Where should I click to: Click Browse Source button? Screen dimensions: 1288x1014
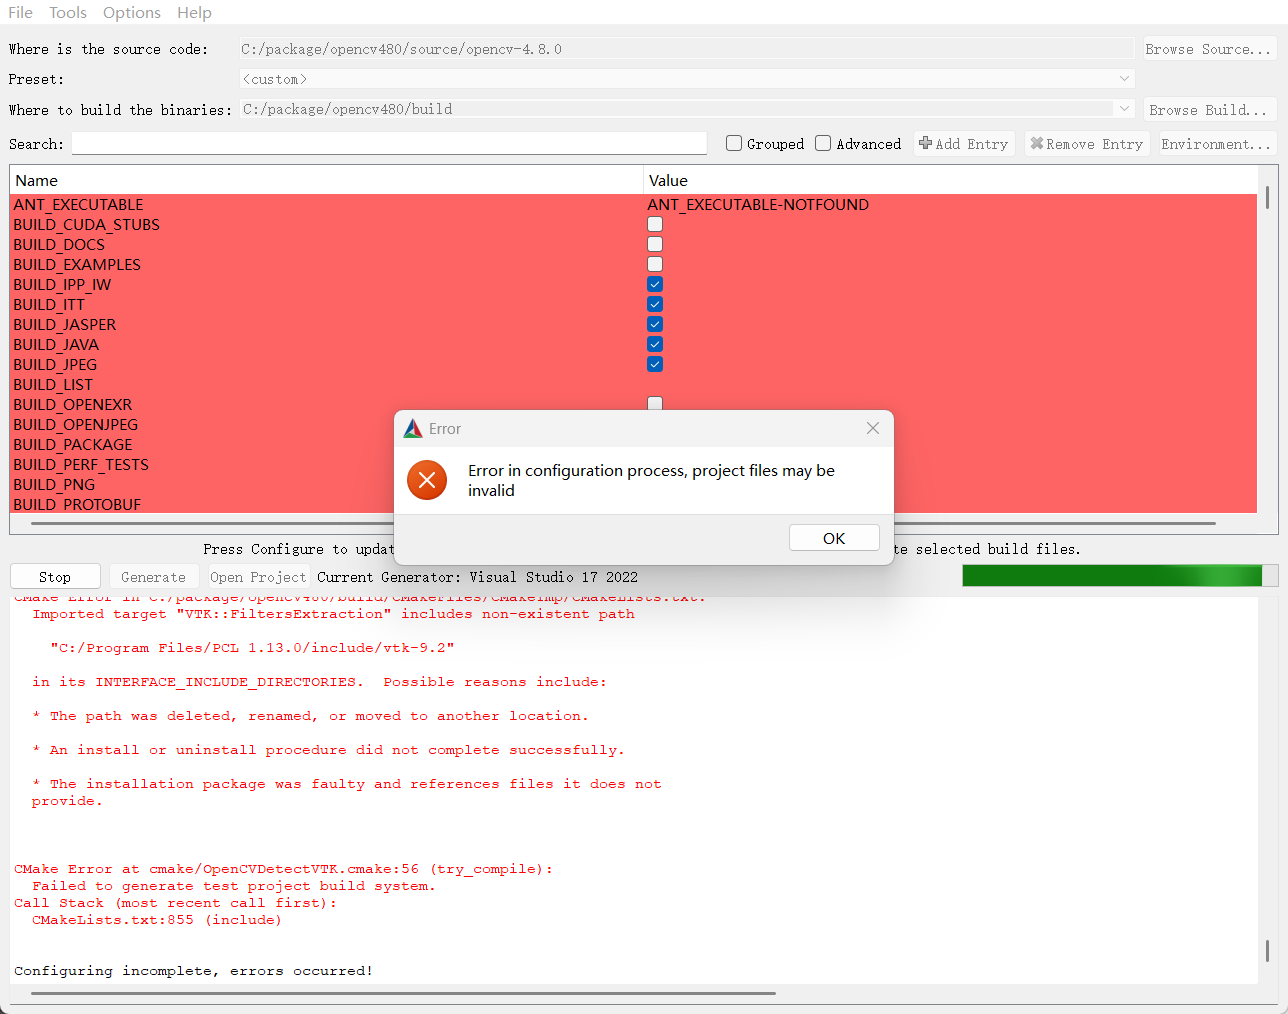click(1208, 49)
